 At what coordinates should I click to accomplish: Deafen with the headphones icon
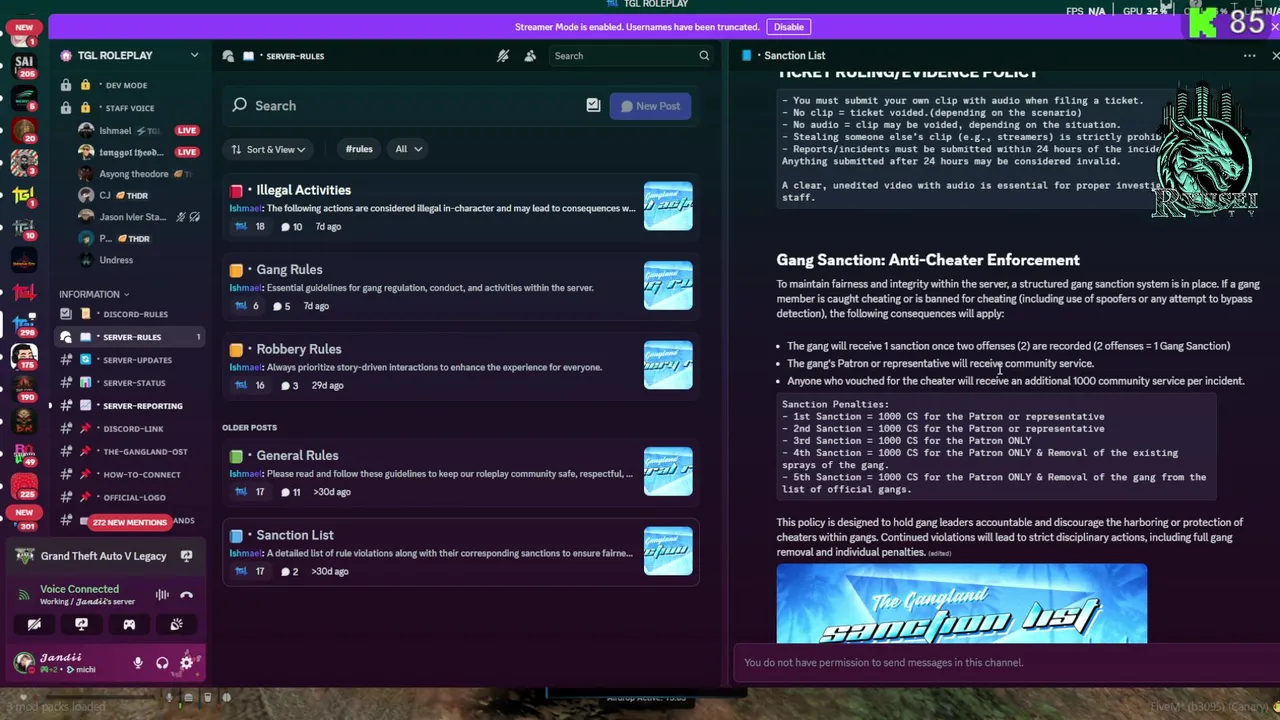pyautogui.click(x=162, y=662)
